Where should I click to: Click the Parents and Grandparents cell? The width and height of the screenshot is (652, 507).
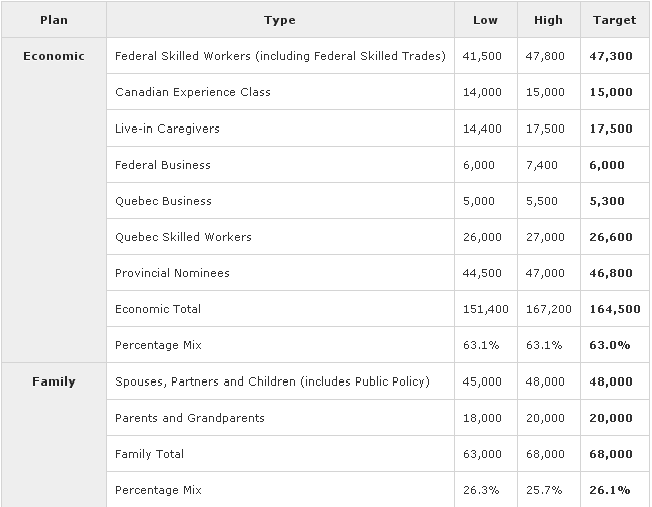coord(190,418)
